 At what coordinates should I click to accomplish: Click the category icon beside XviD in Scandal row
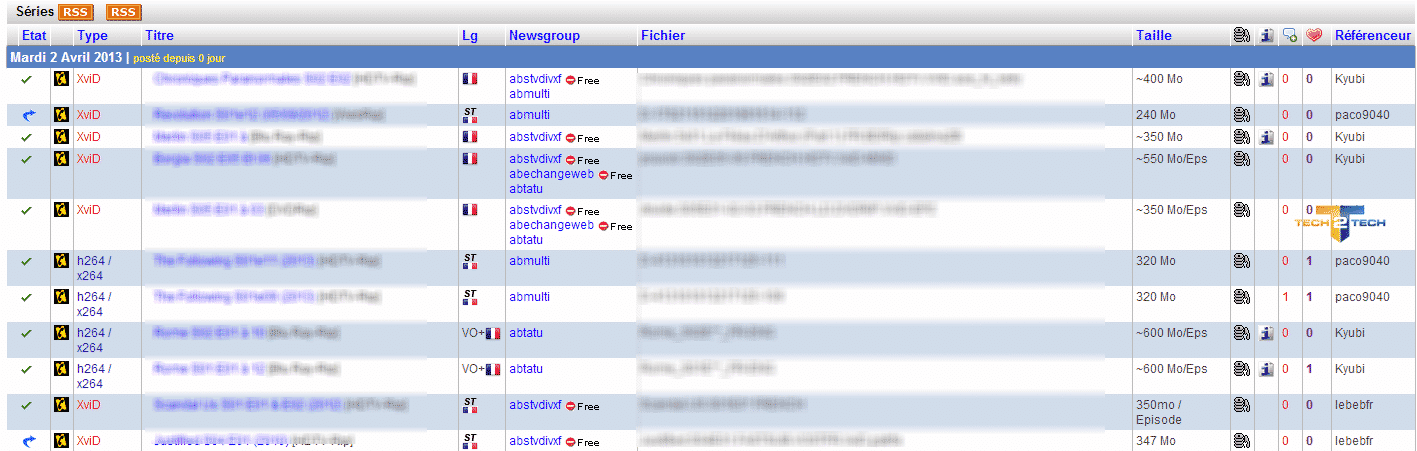coord(61,405)
